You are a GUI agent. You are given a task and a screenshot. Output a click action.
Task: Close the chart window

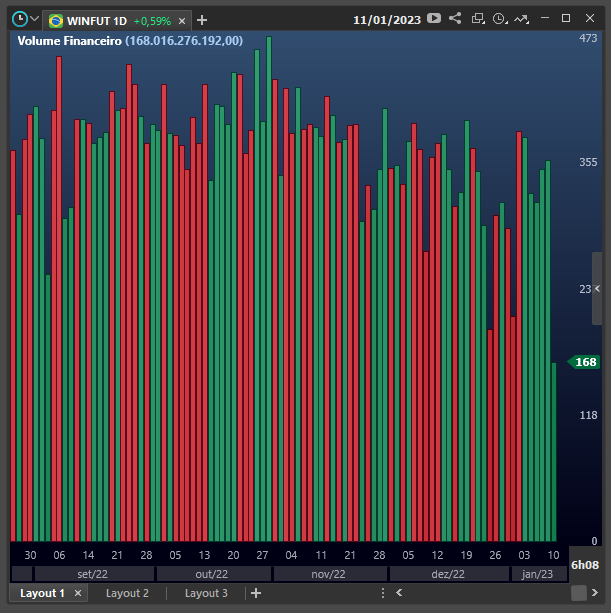click(590, 18)
